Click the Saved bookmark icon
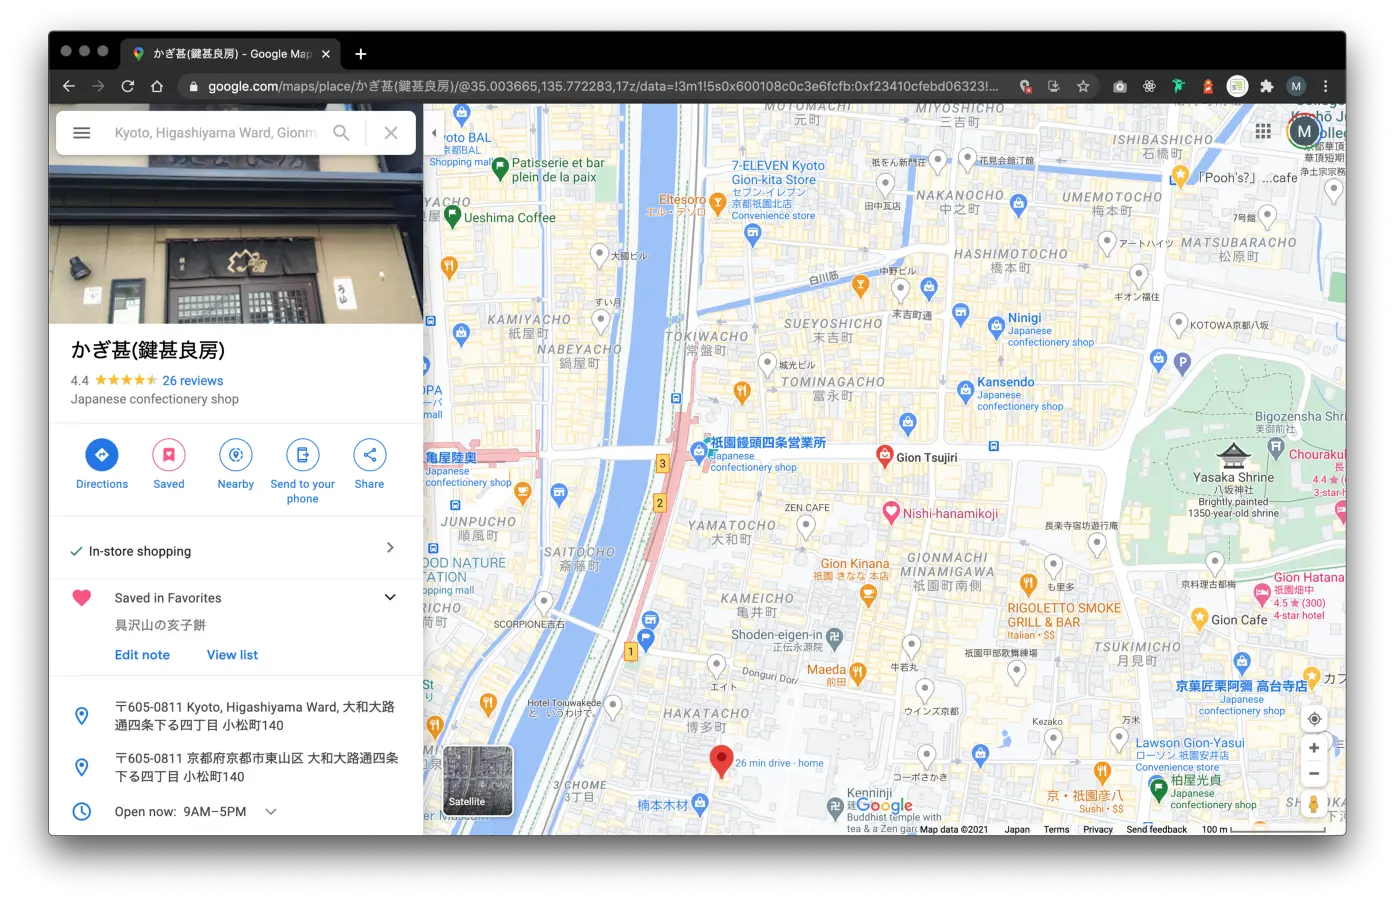Screen dimensions: 1394x899 (169, 455)
